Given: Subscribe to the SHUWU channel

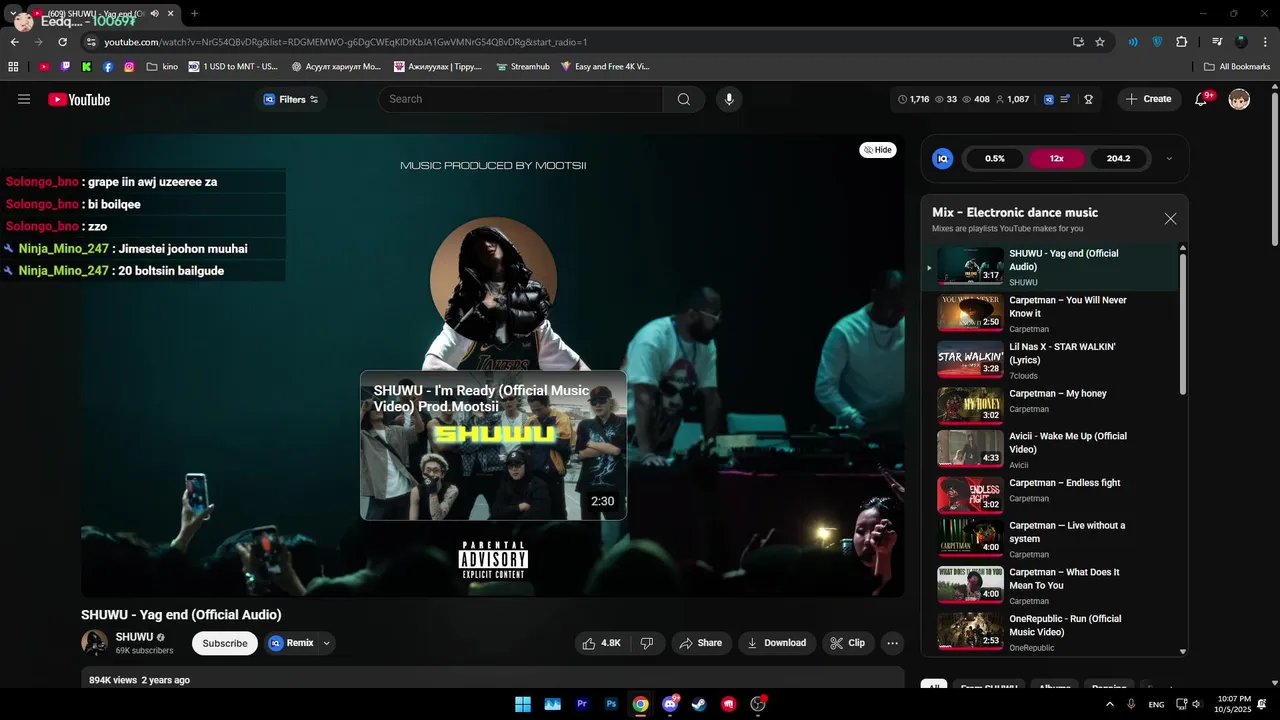Looking at the screenshot, I should pos(225,643).
